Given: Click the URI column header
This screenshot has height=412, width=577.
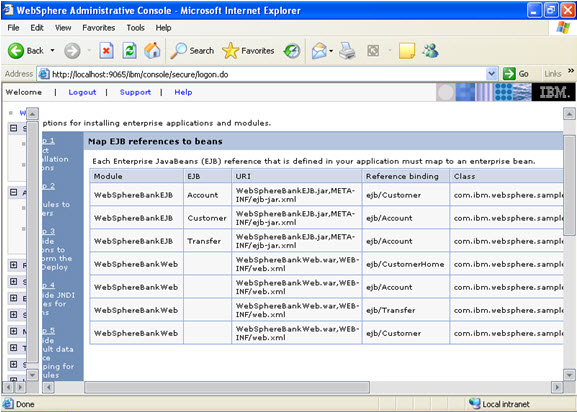Looking at the screenshot, I should click(297, 176).
